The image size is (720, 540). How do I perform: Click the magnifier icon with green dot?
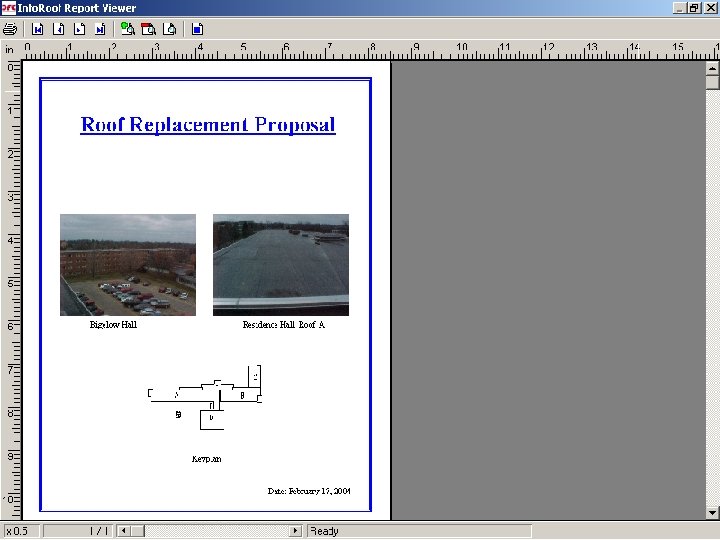coord(127,29)
